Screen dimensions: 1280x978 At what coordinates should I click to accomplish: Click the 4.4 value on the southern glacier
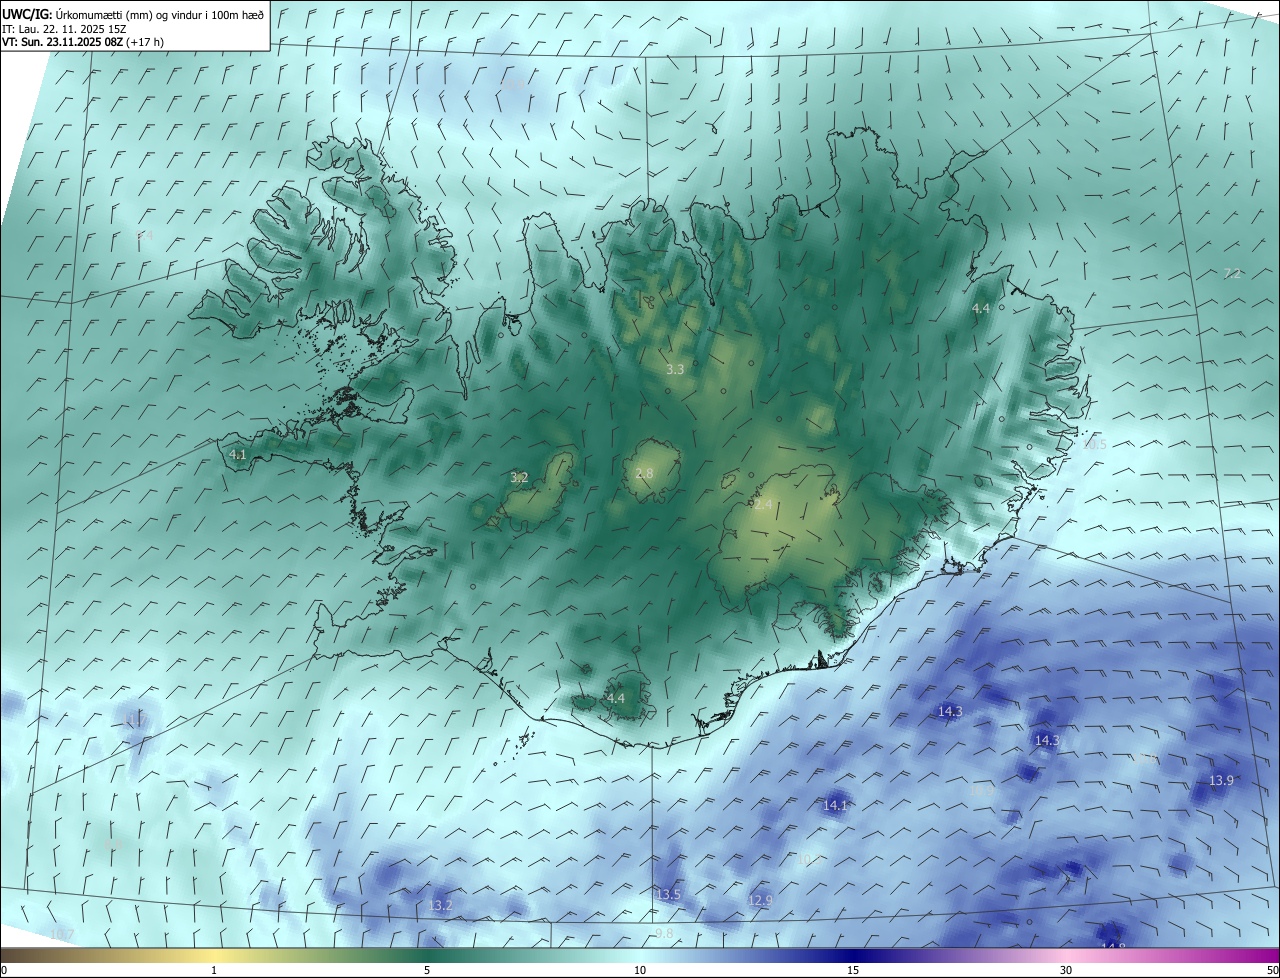click(615, 698)
